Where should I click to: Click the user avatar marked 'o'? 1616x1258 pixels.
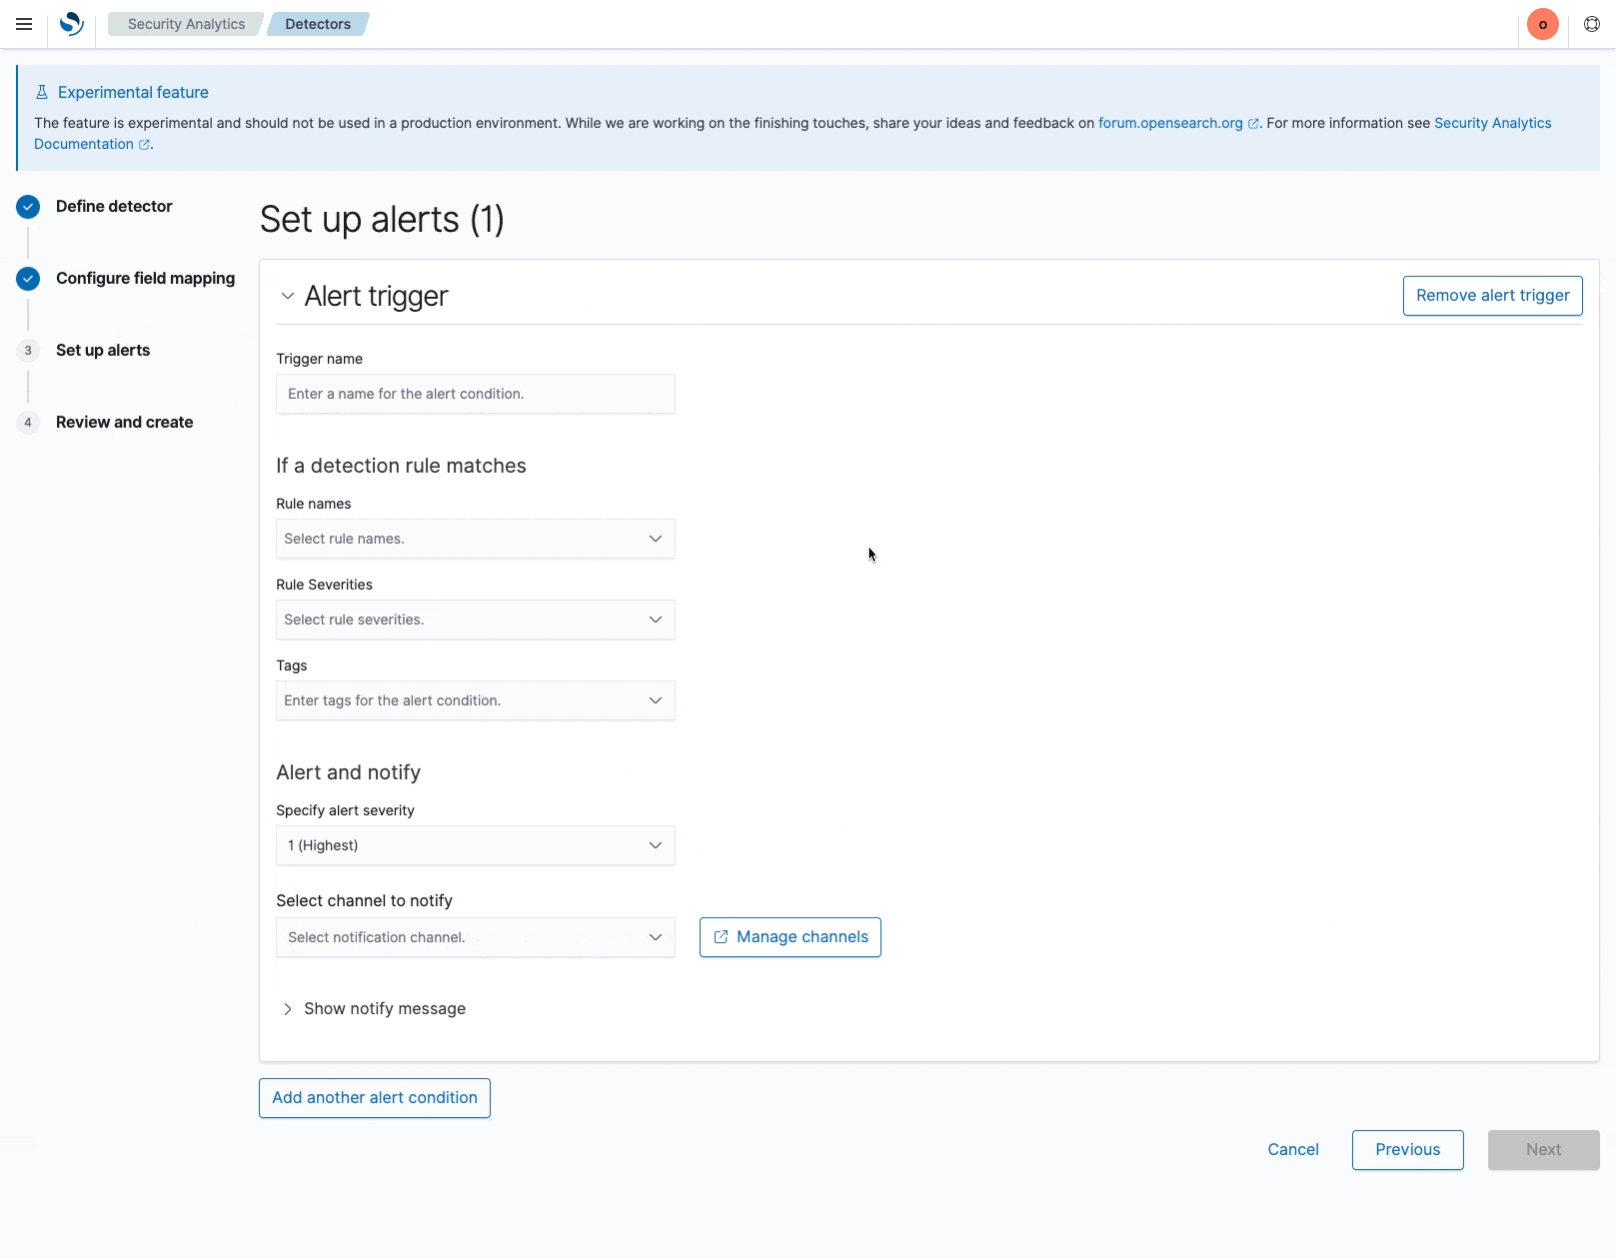1542,24
